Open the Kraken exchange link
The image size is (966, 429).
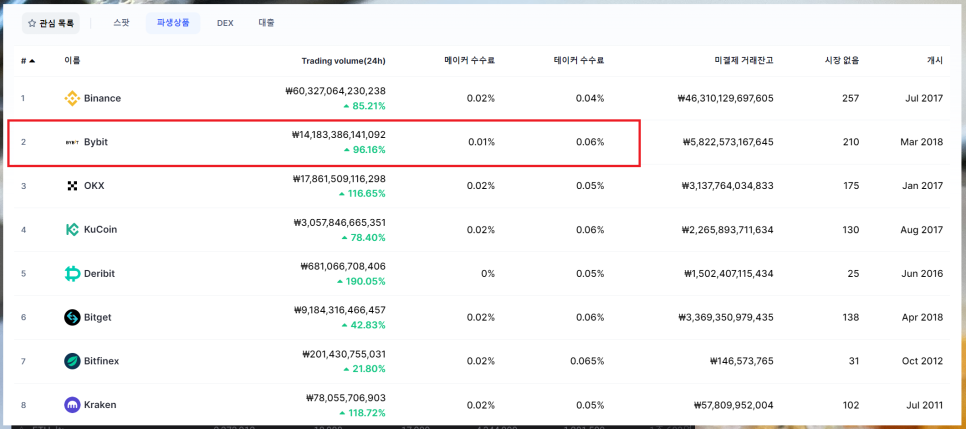tap(100, 404)
